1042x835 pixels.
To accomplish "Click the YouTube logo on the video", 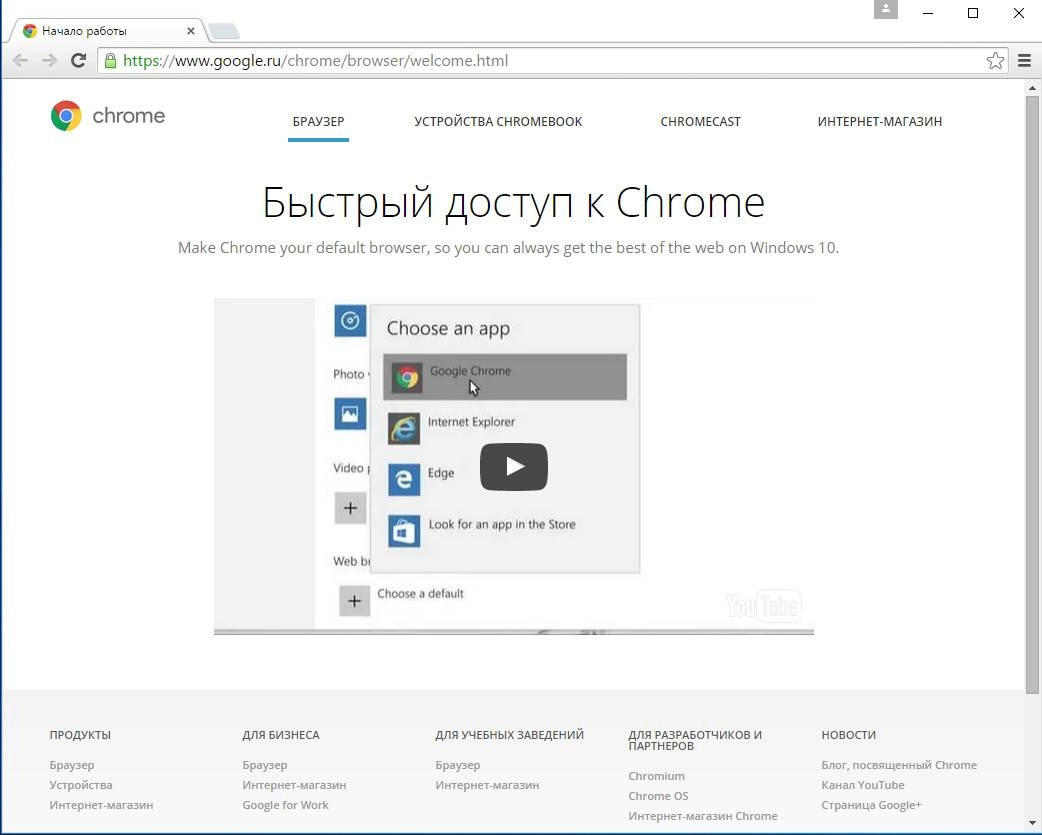I will pos(763,605).
